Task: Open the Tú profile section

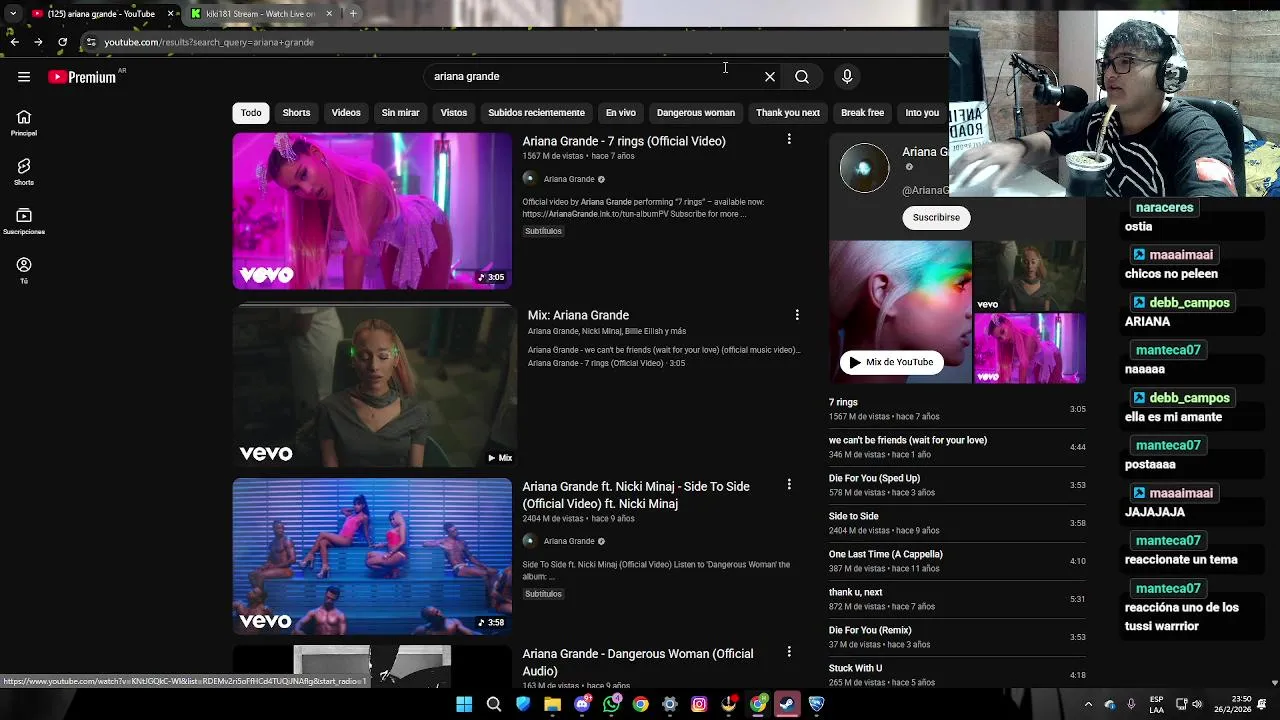Action: click(24, 270)
